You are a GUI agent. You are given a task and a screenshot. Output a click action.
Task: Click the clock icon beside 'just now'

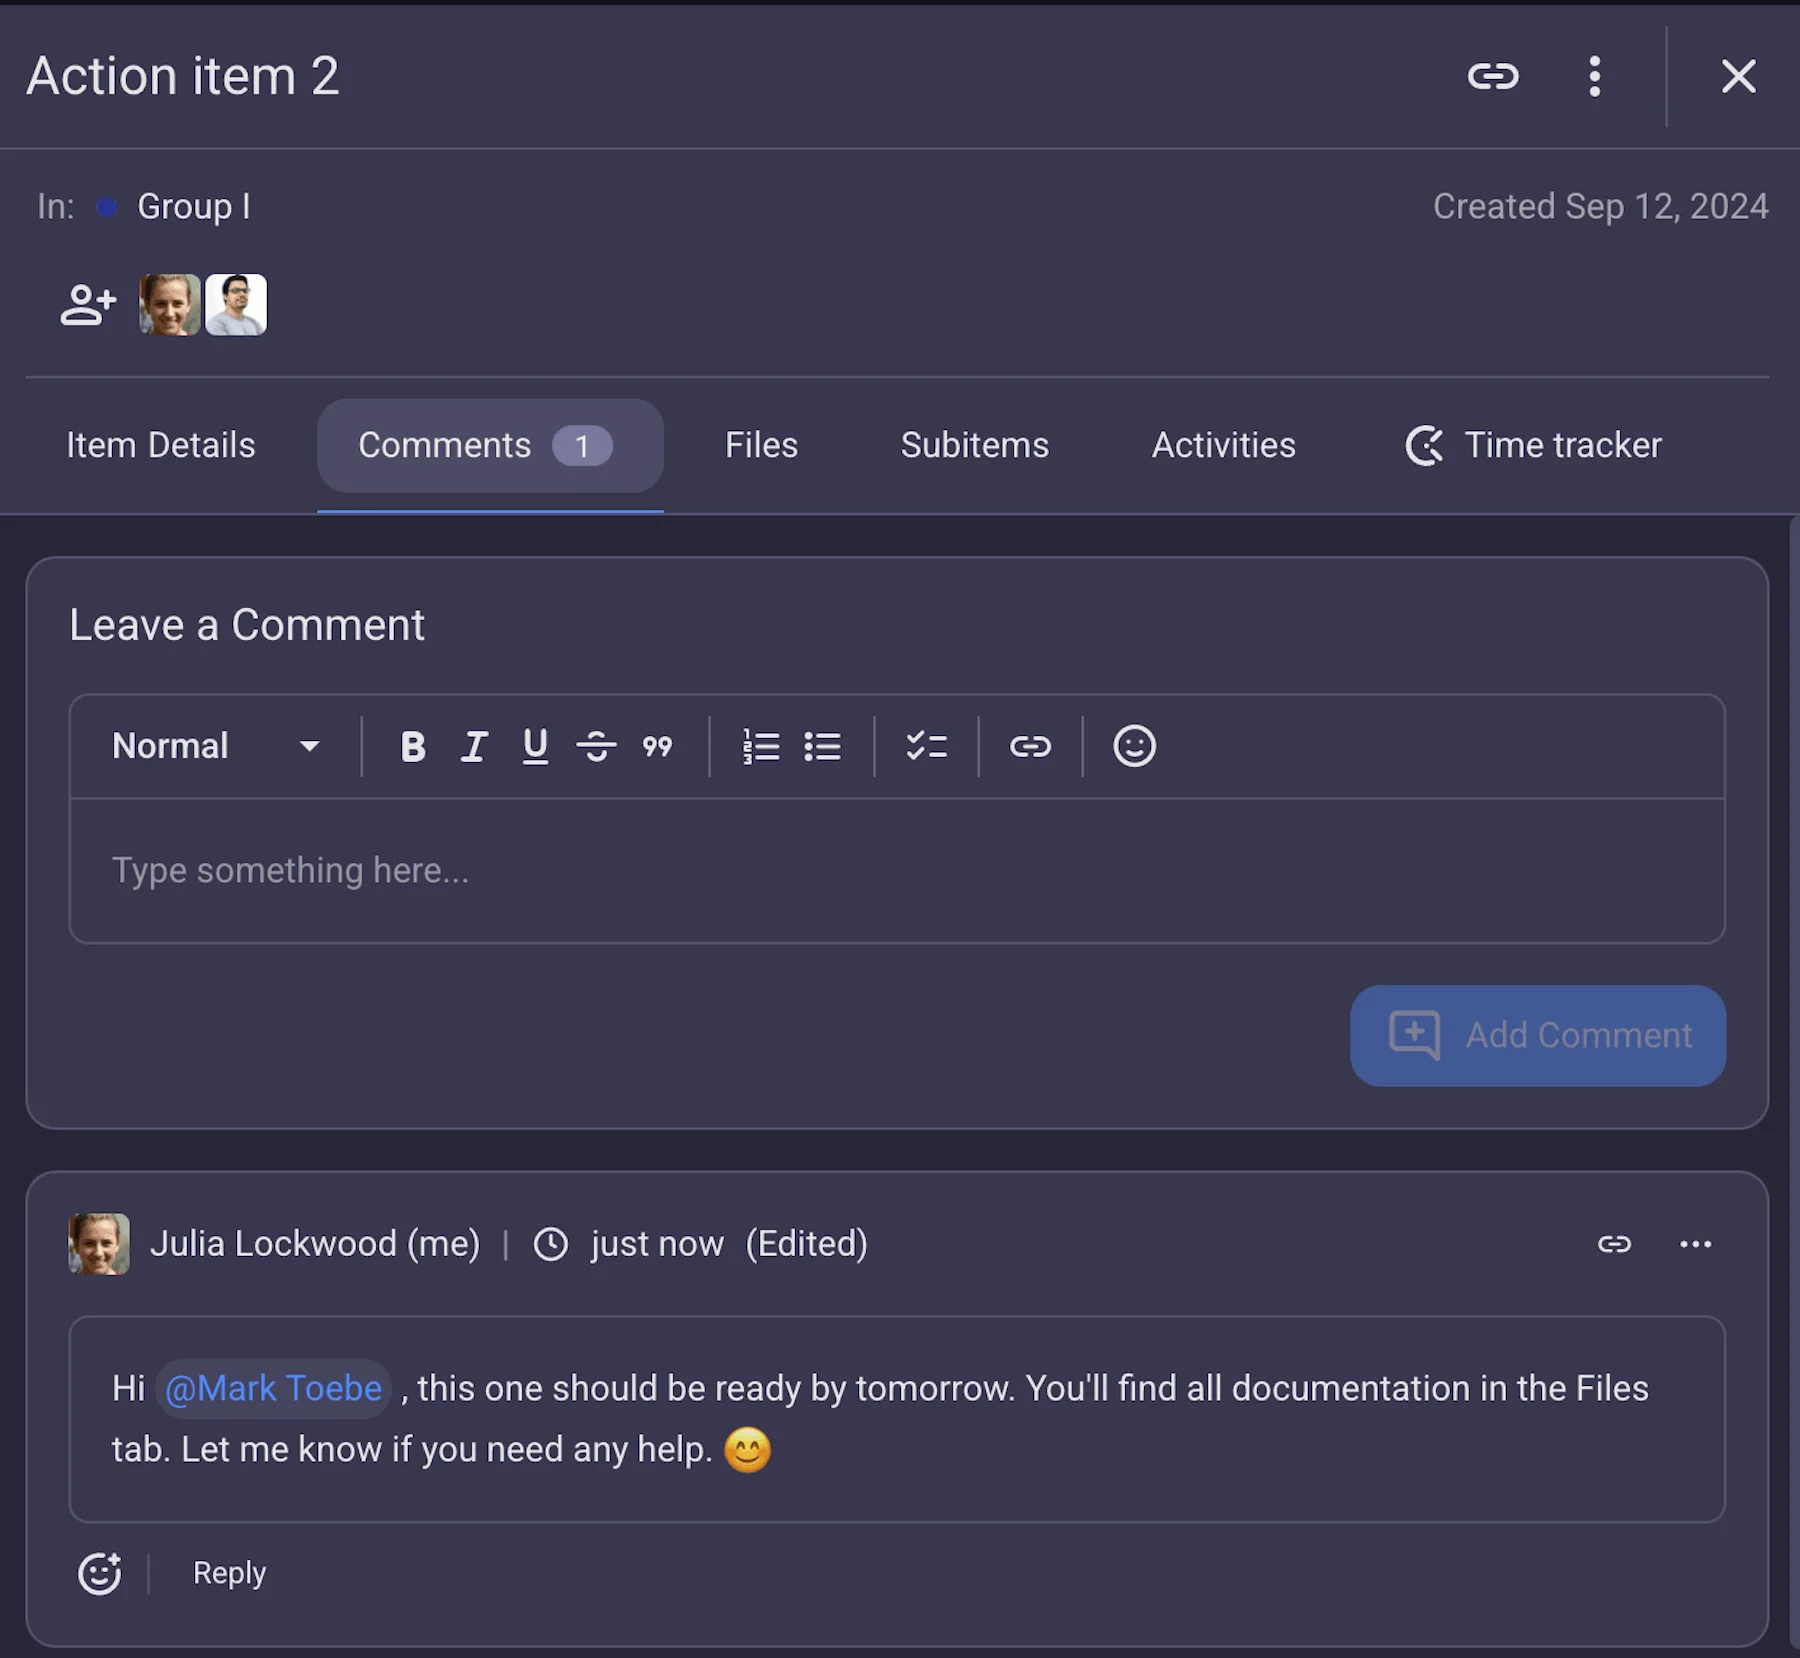tap(550, 1244)
